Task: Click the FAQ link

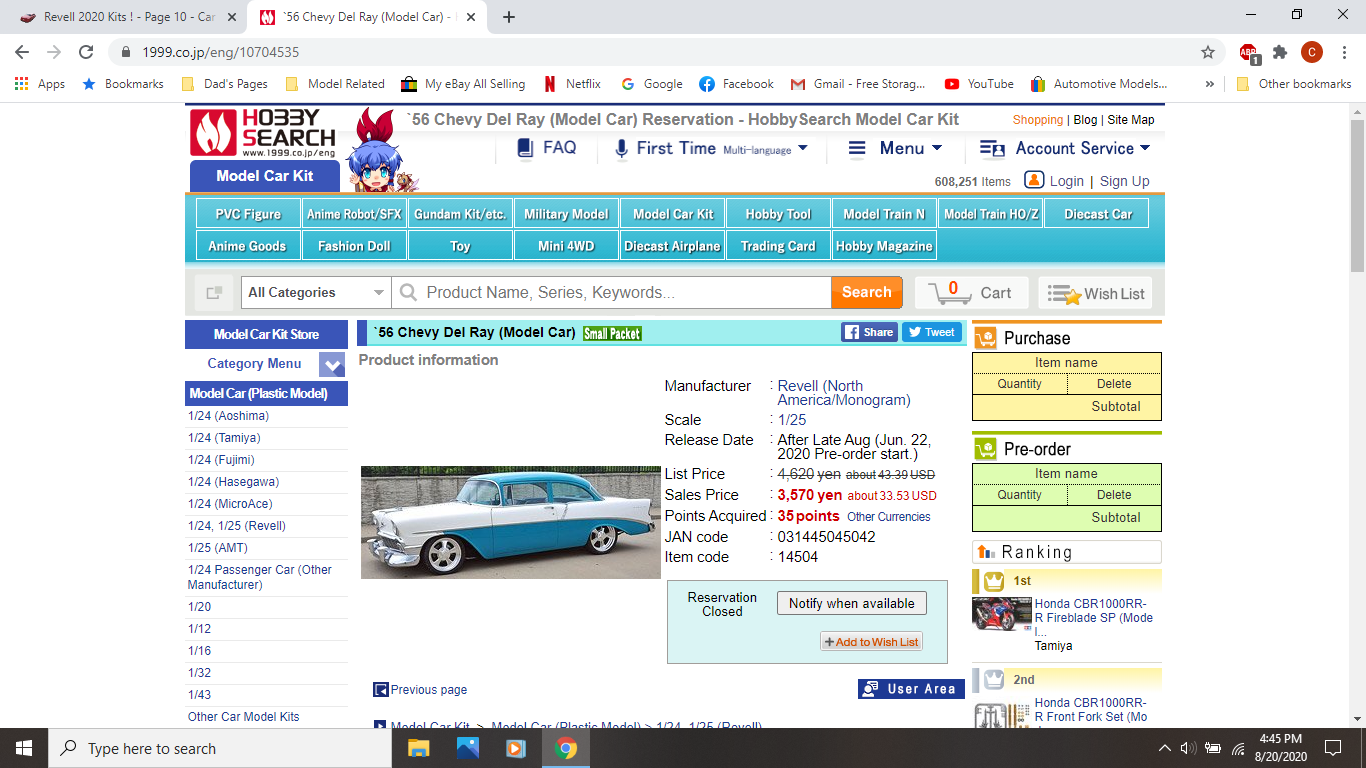Action: pyautogui.click(x=546, y=148)
